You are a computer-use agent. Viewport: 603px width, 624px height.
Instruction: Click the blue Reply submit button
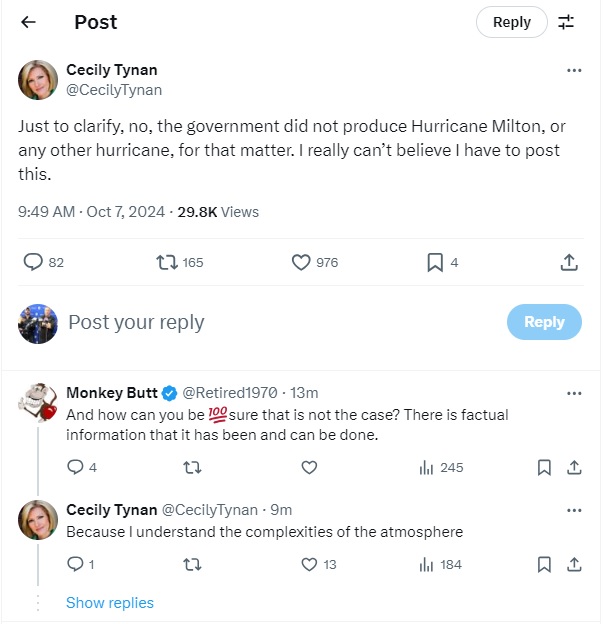[544, 322]
